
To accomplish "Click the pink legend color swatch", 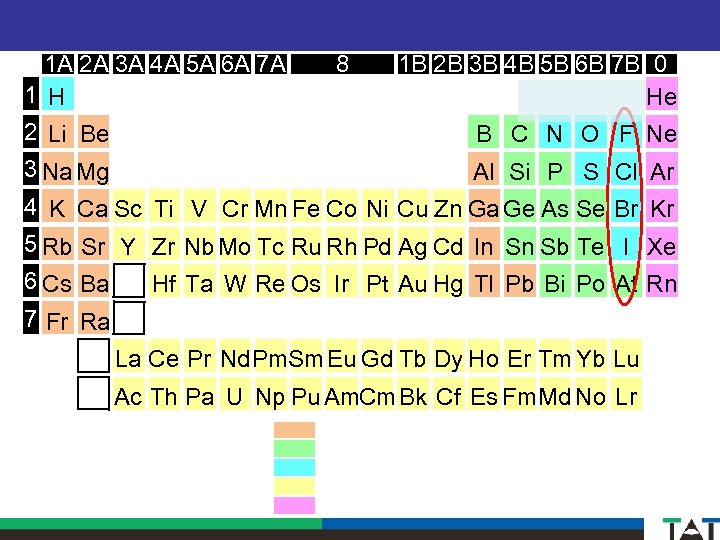I will pos(294,505).
